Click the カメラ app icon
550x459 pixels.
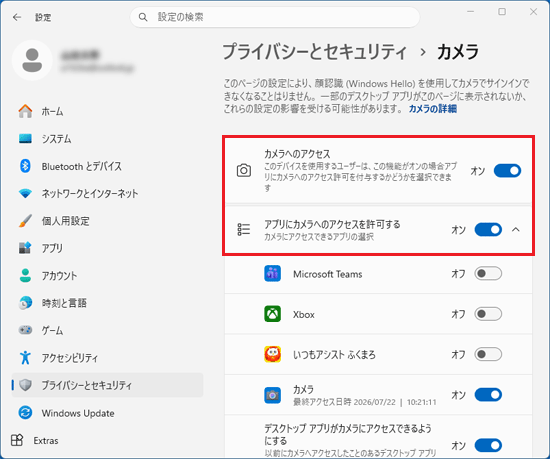(x=273, y=395)
